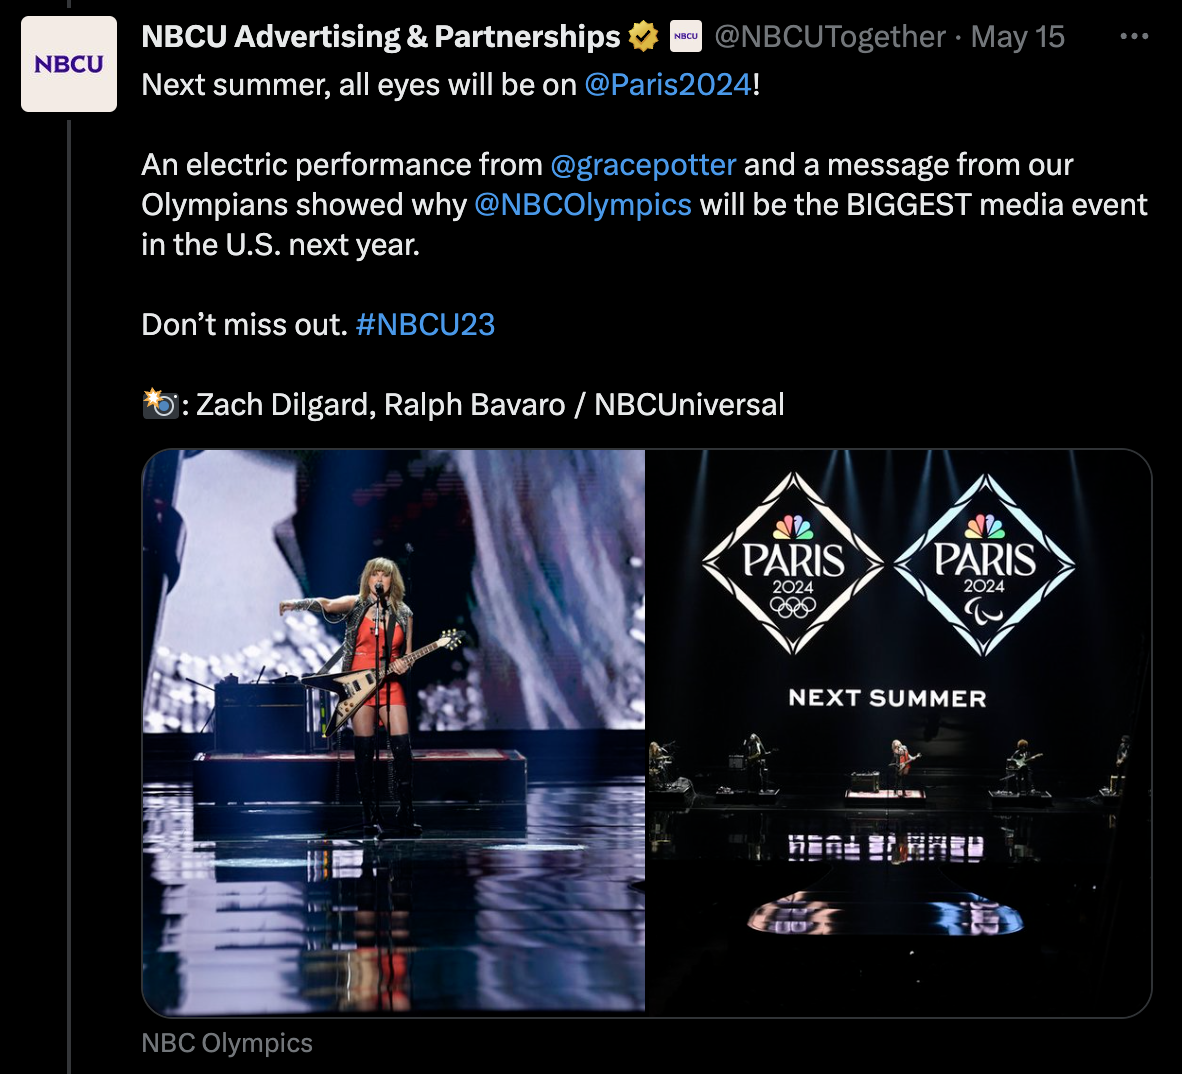
Task: Click the NBC Olympics label below photos
Action: click(227, 1042)
